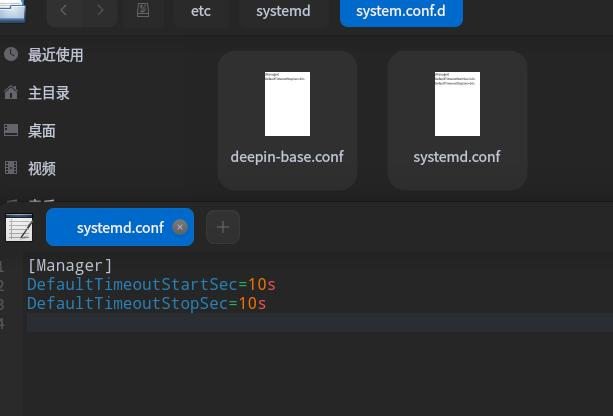Image resolution: width=613 pixels, height=416 pixels.
Task: Click the DefaultTimeoutStopSec=10s line
Action: tap(147, 304)
